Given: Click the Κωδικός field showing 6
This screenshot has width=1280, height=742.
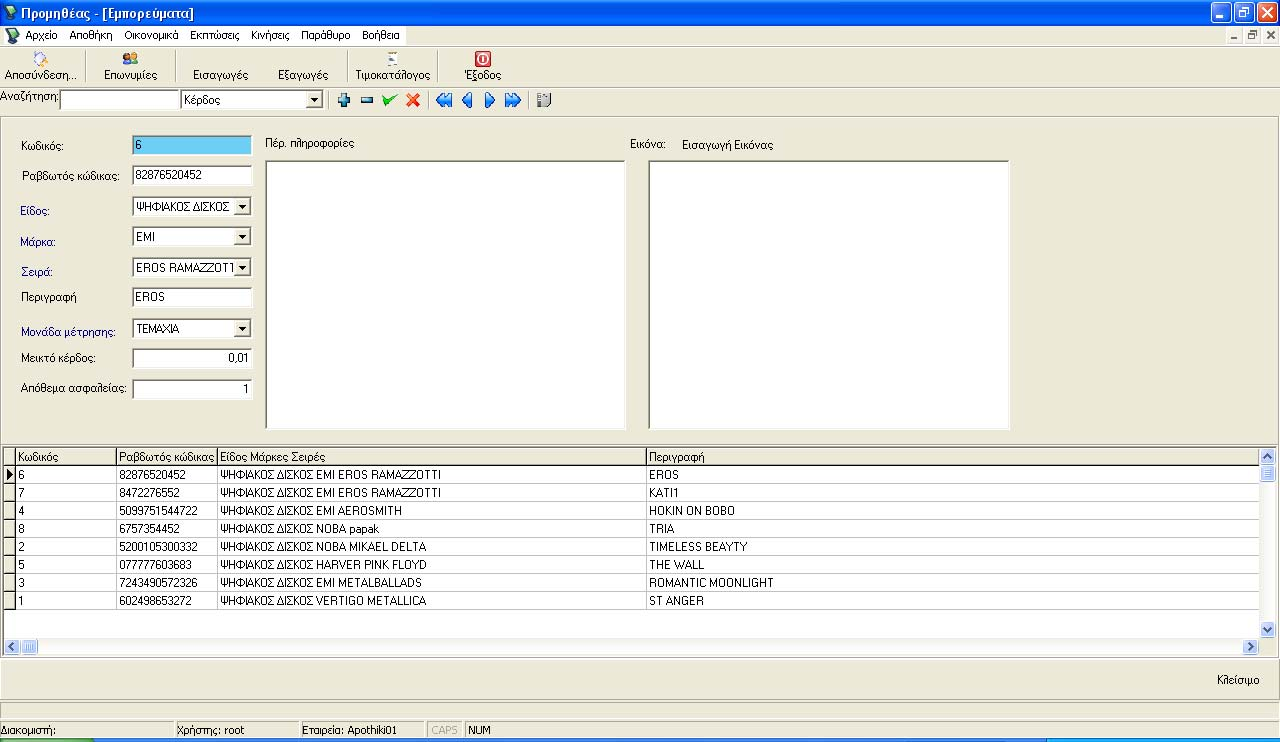Looking at the screenshot, I should (x=192, y=145).
